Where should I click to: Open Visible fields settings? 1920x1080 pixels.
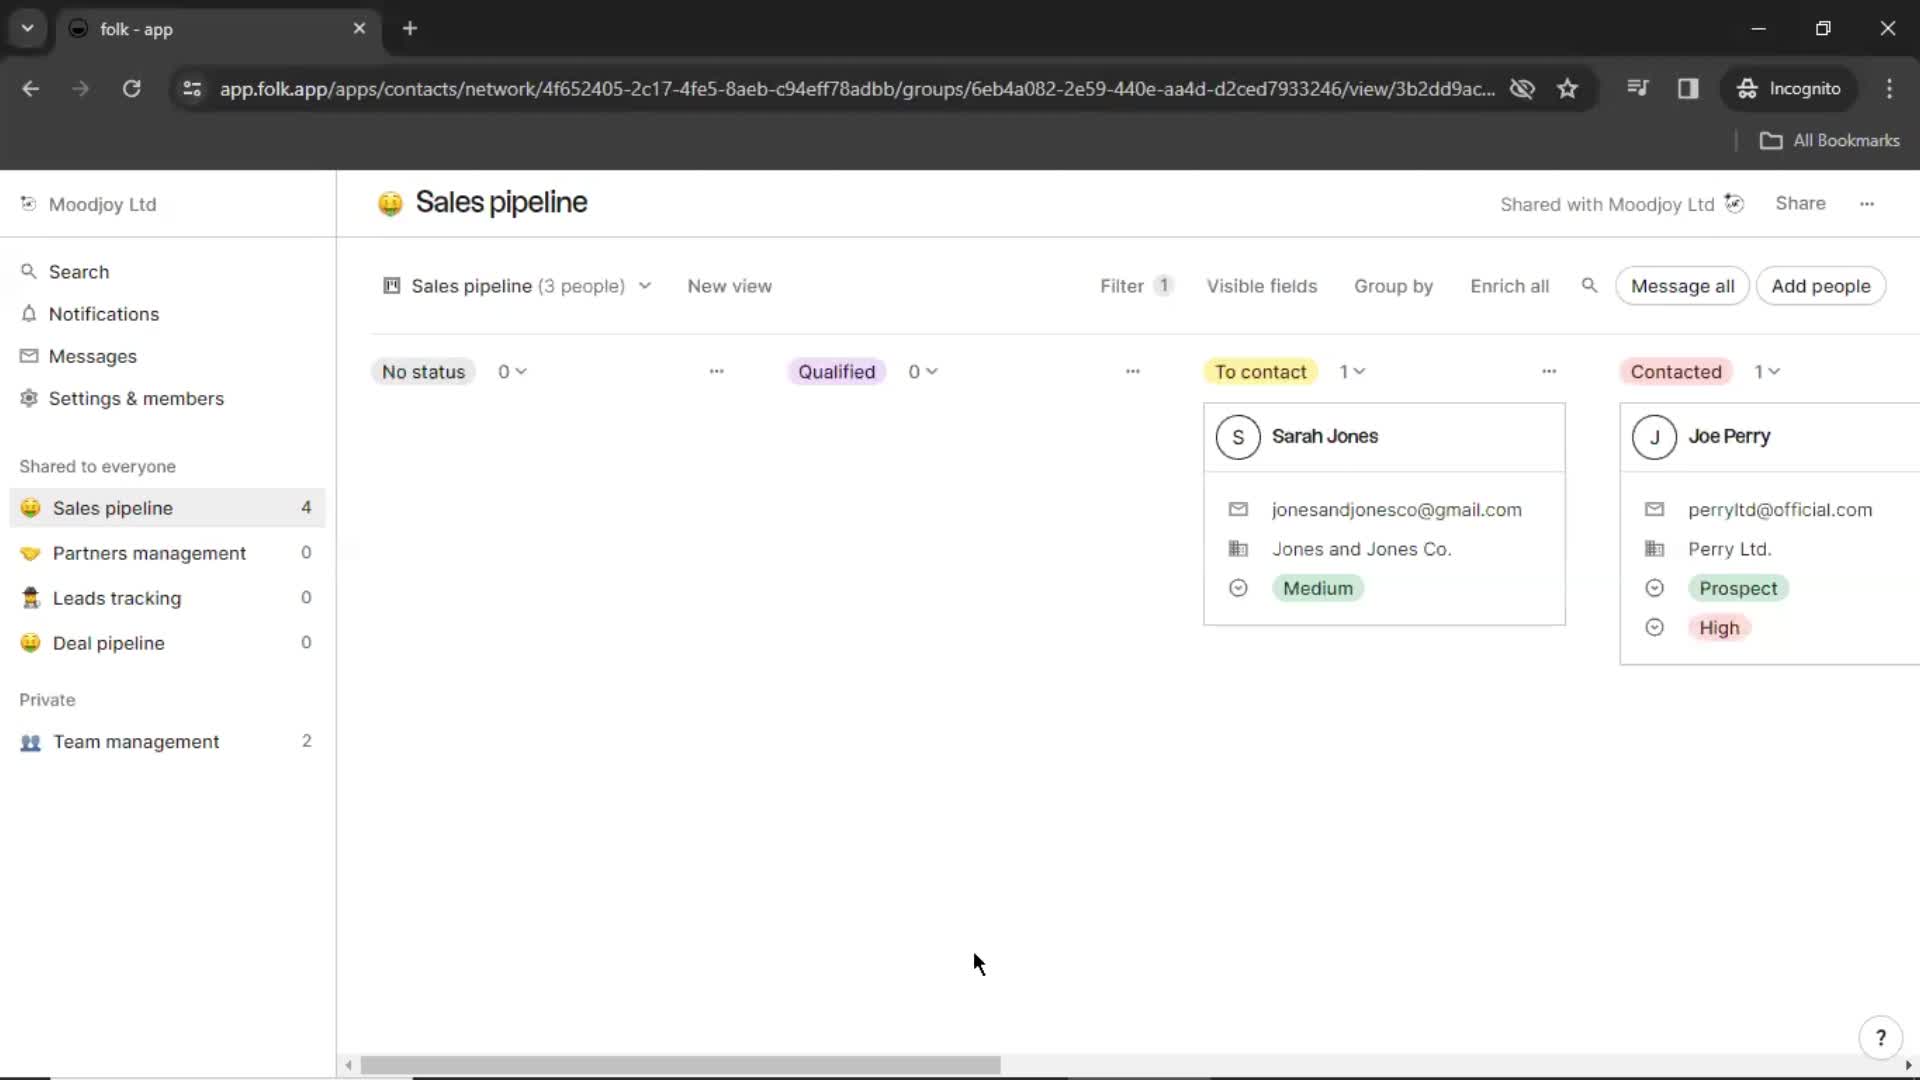pyautogui.click(x=1262, y=286)
